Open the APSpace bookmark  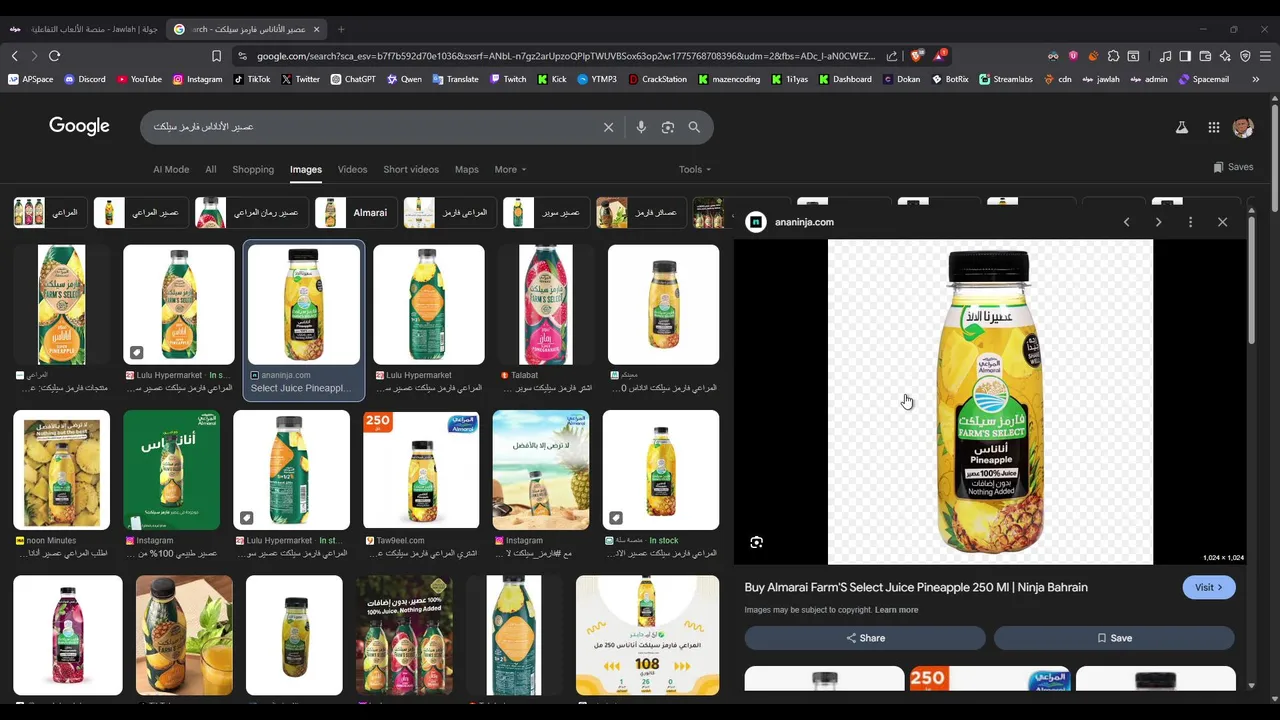[x=31, y=79]
